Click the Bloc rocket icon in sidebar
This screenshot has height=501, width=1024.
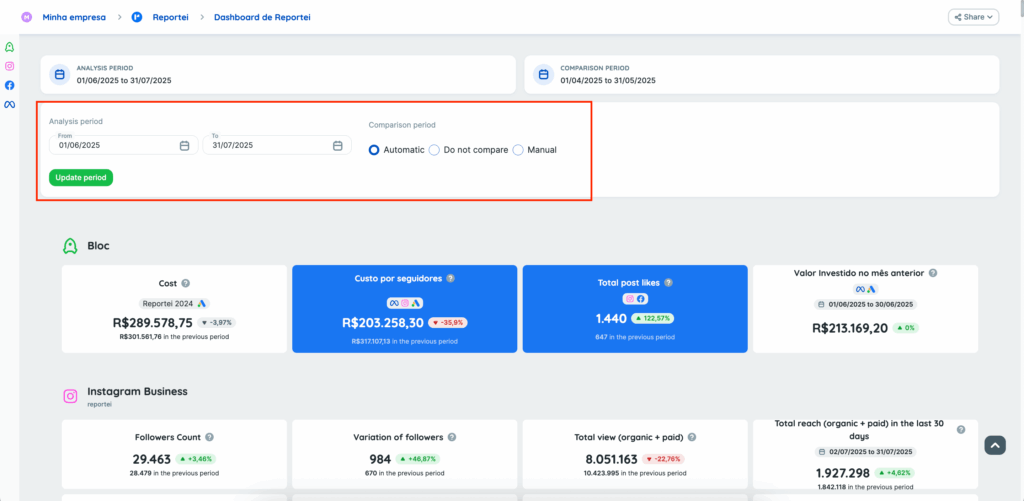[10, 47]
